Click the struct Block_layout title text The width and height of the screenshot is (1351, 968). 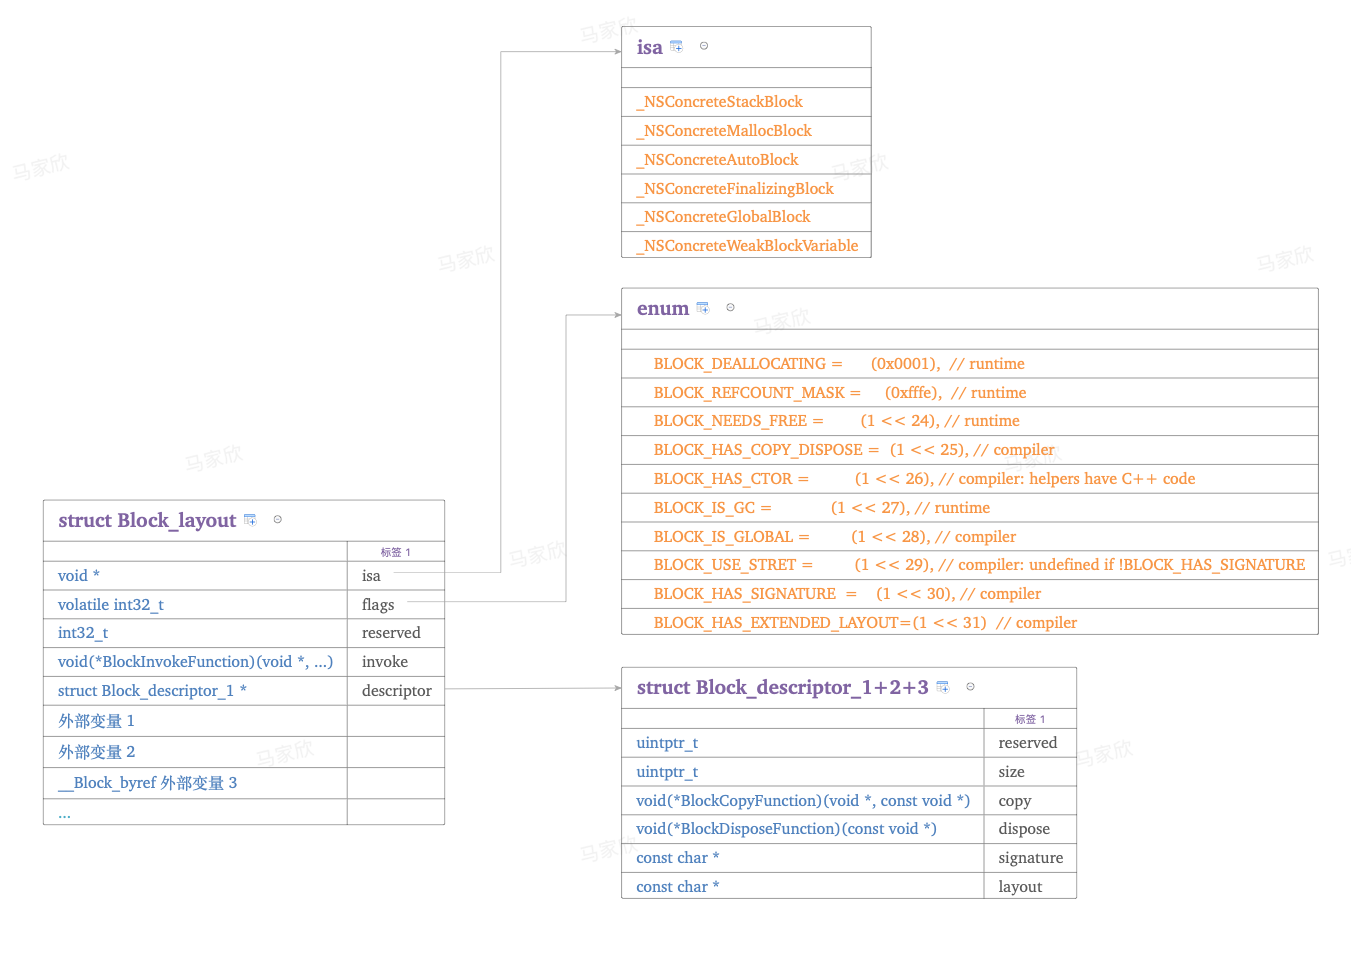[147, 521]
